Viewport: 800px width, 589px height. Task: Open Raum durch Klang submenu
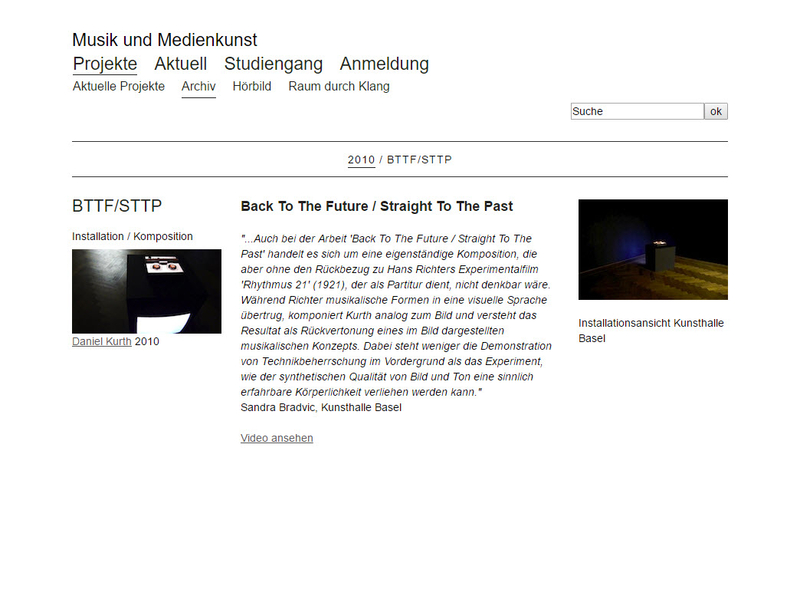[339, 86]
